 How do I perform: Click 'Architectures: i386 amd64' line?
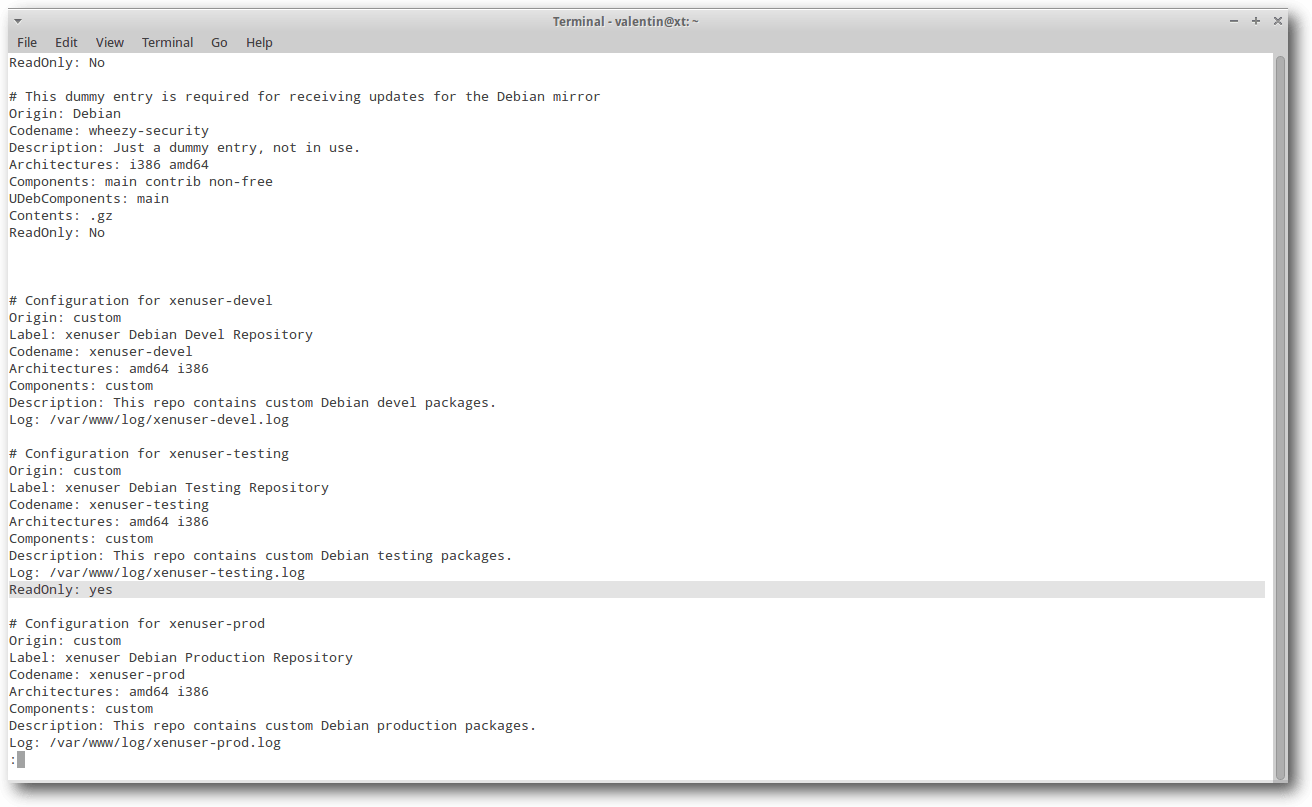[x=109, y=164]
